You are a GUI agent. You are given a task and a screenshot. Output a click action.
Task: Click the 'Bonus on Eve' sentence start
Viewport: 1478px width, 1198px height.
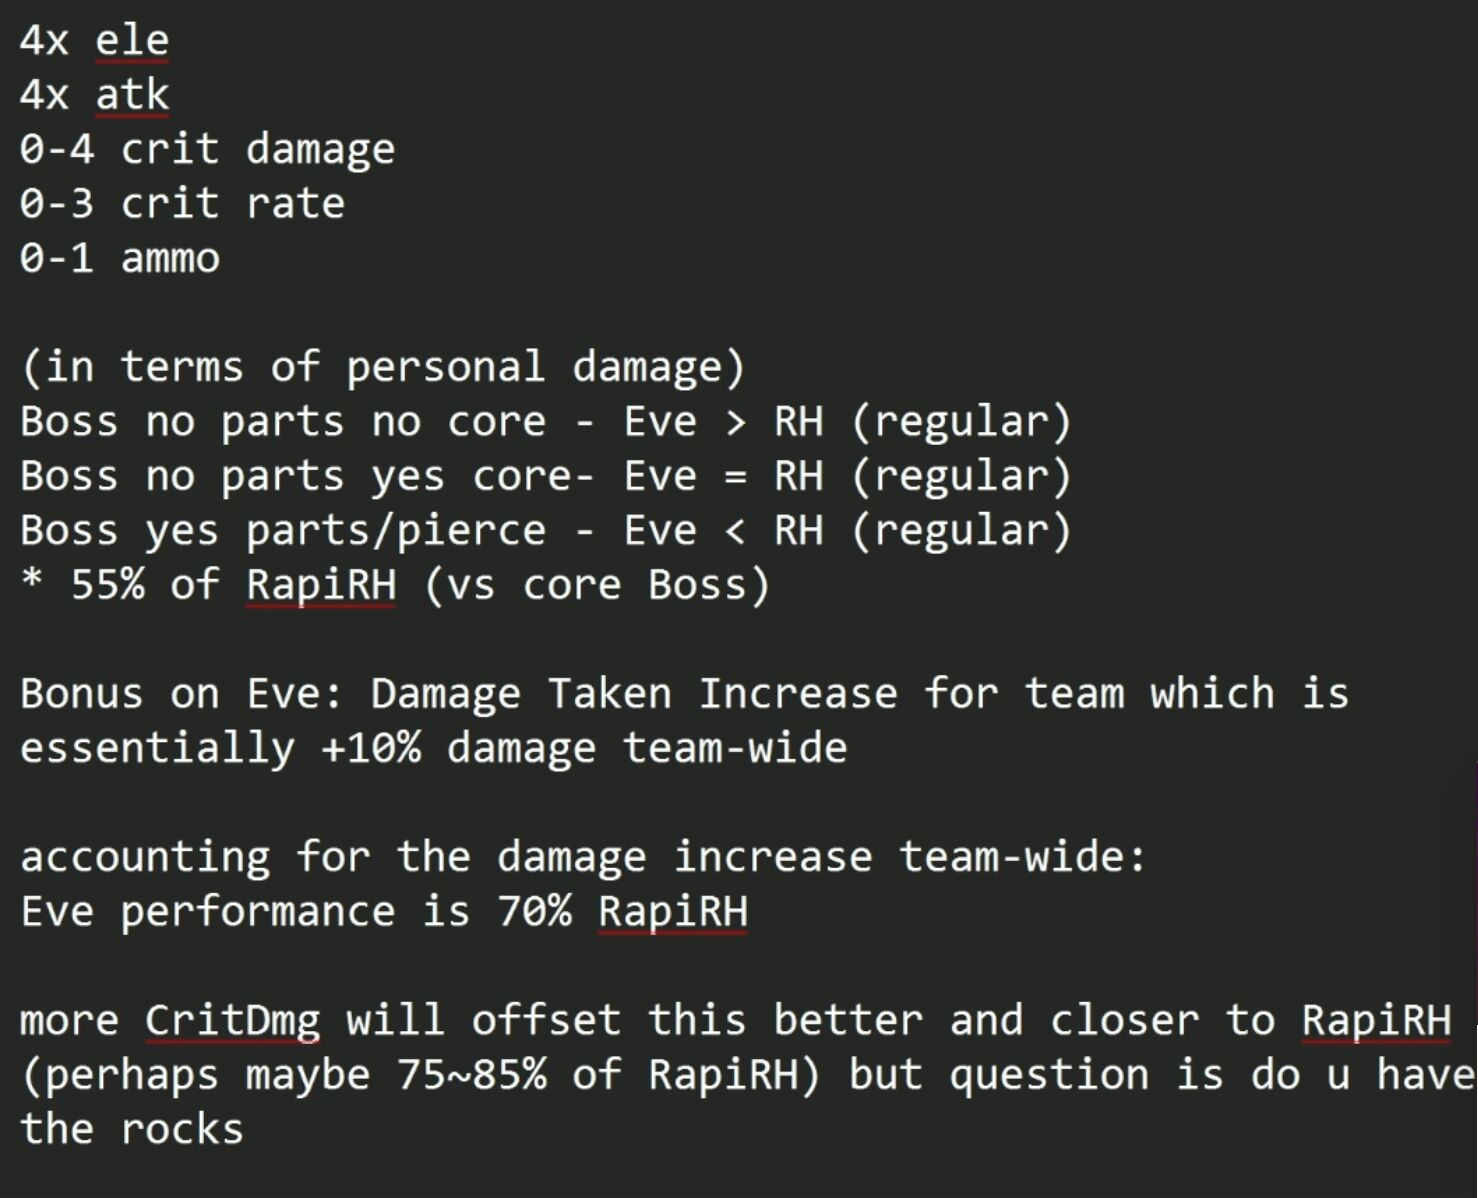click(x=182, y=694)
